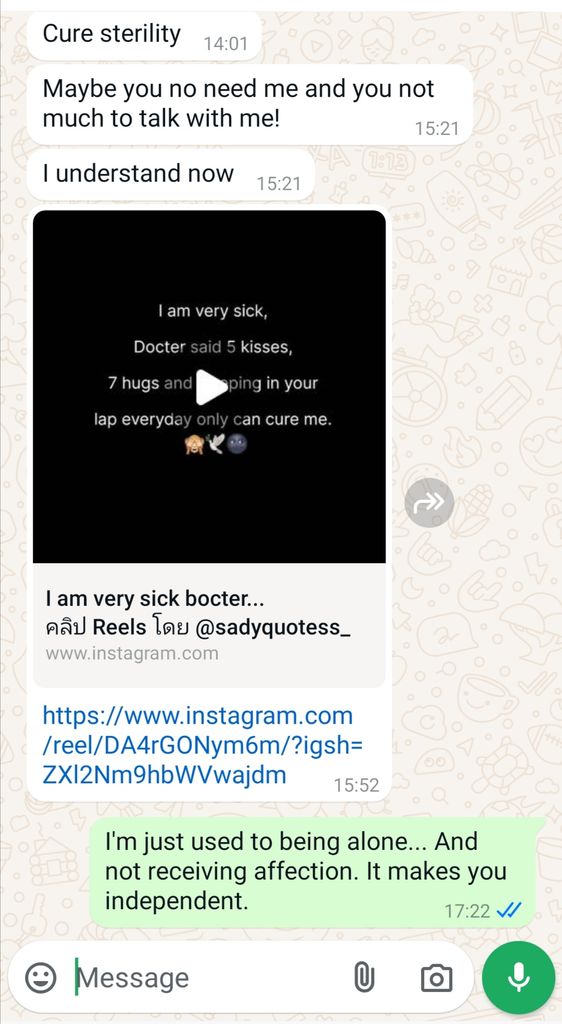Click the www.instagram.com domain text
Image resolution: width=562 pixels, height=1024 pixels.
tap(132, 653)
